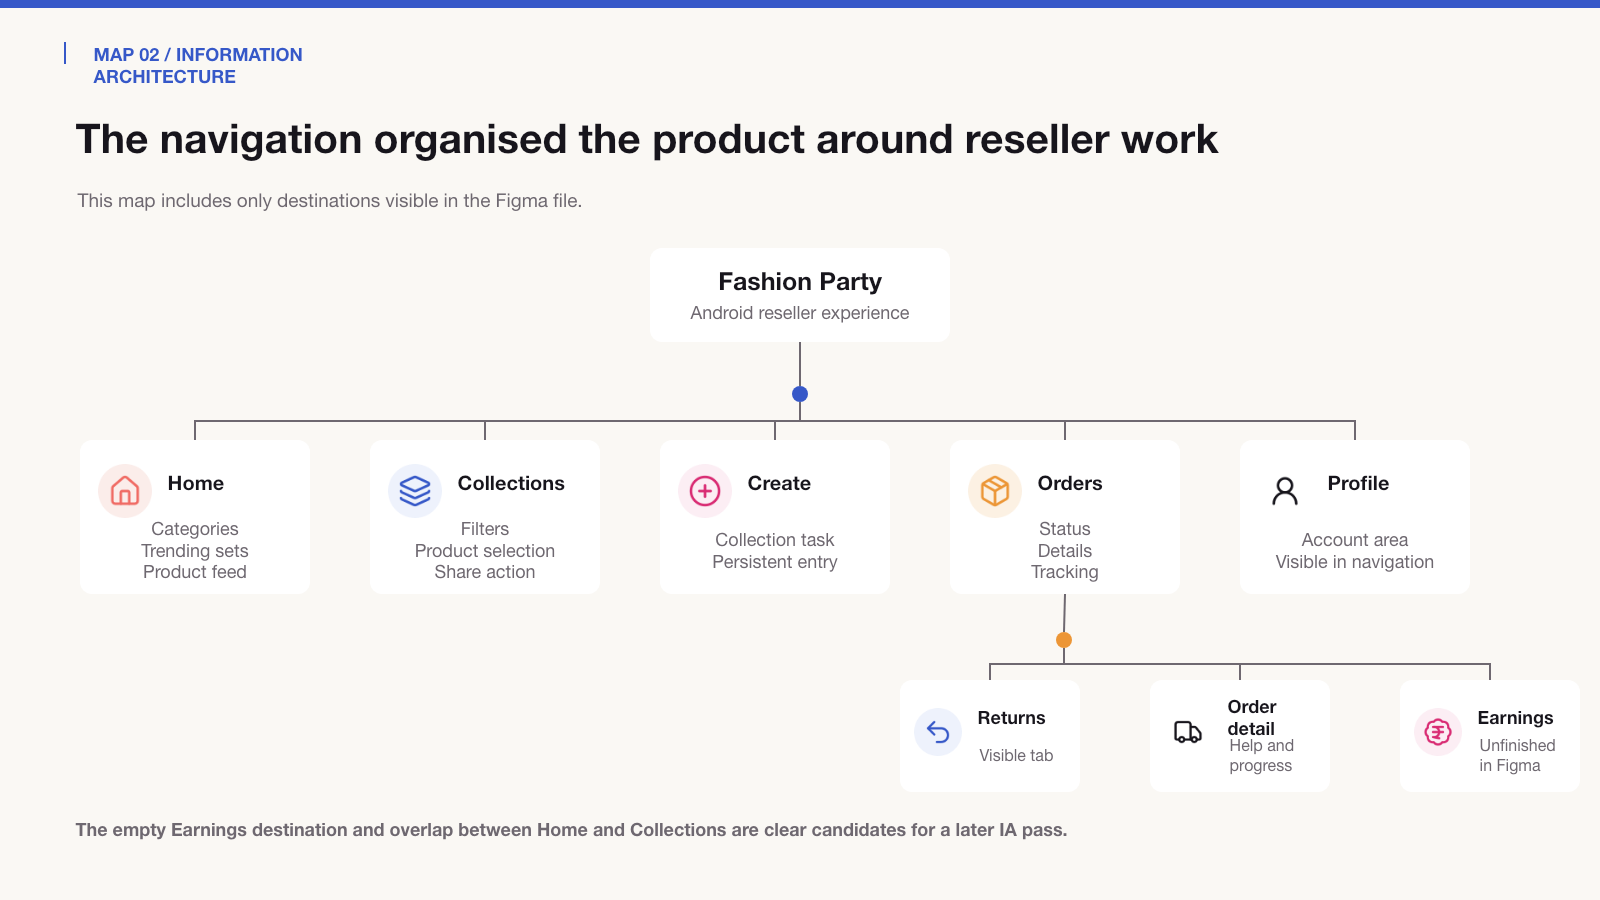Screen dimensions: 1600x900
Task: Click the Home house icon
Action: 125,491
